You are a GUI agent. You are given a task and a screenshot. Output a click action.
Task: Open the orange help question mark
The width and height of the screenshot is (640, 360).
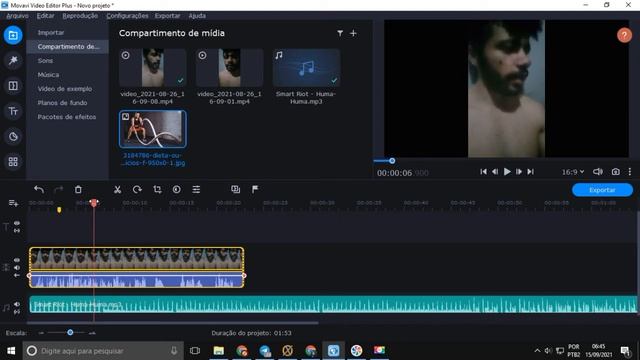point(624,35)
